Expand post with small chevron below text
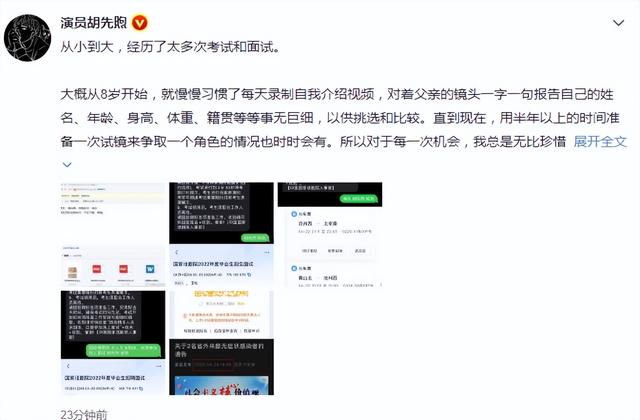Image resolution: width=640 pixels, height=420 pixels. click(x=67, y=164)
